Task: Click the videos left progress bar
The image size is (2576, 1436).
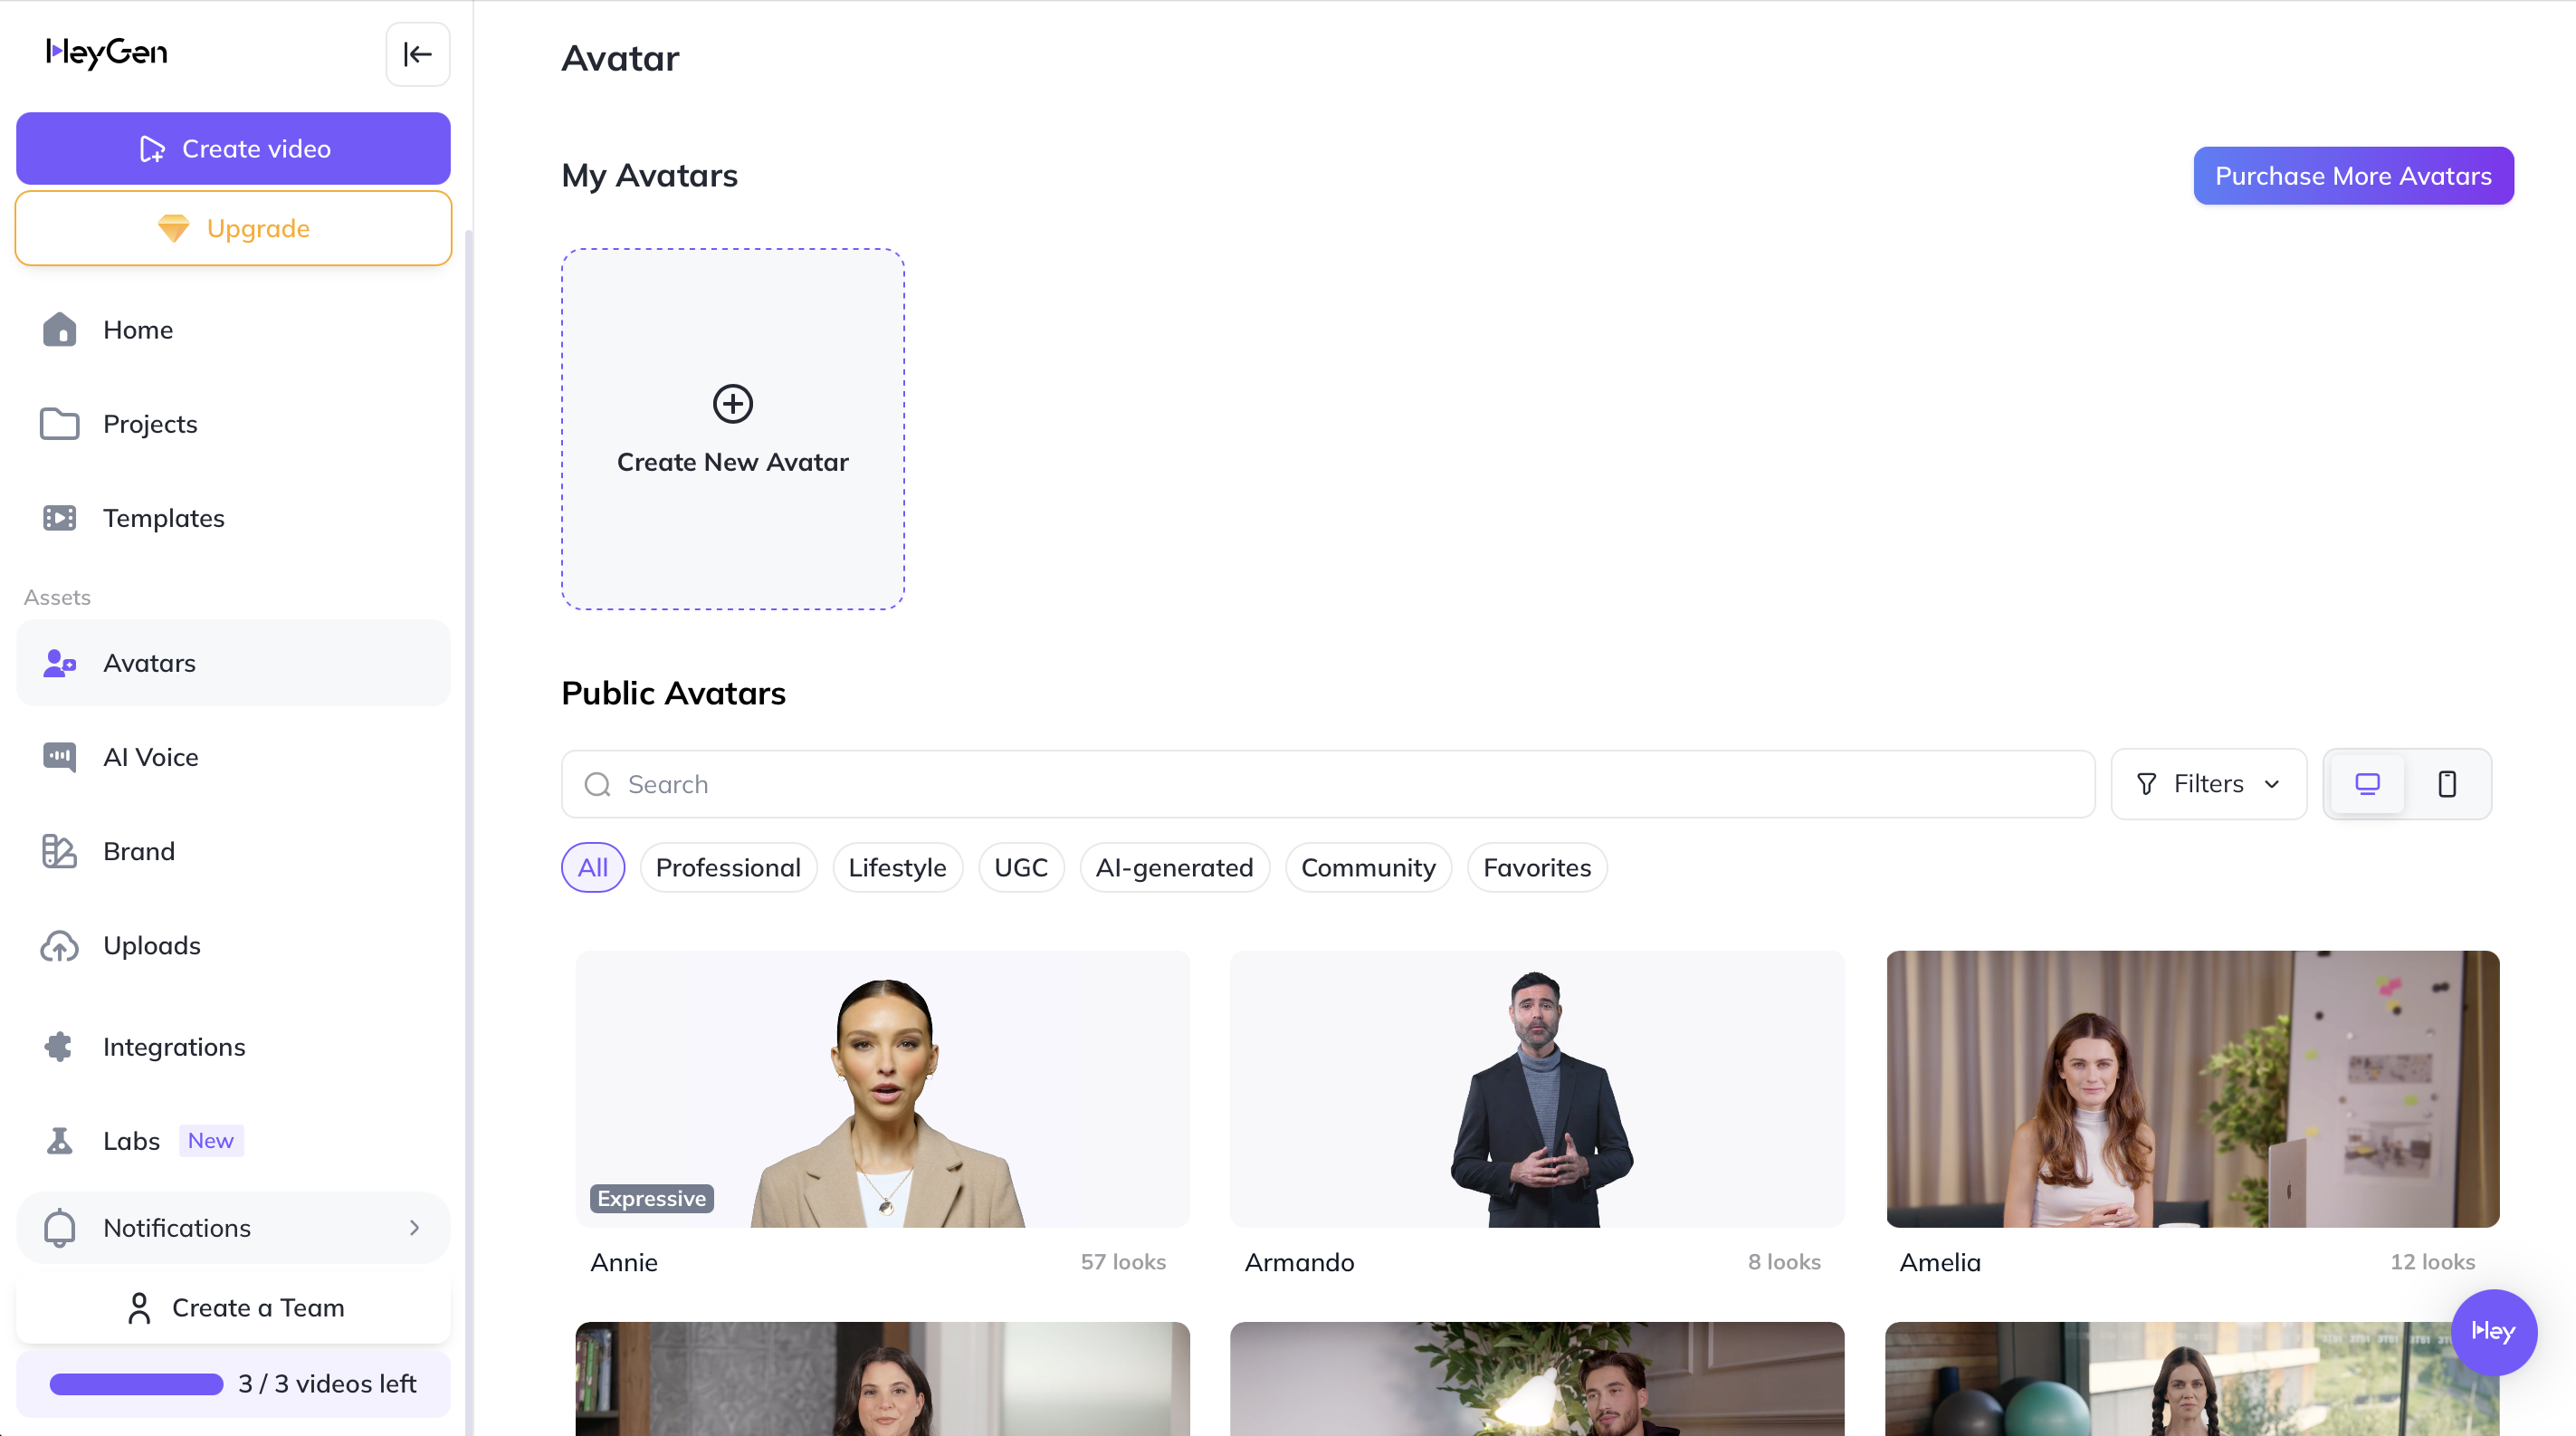Action: click(x=137, y=1384)
